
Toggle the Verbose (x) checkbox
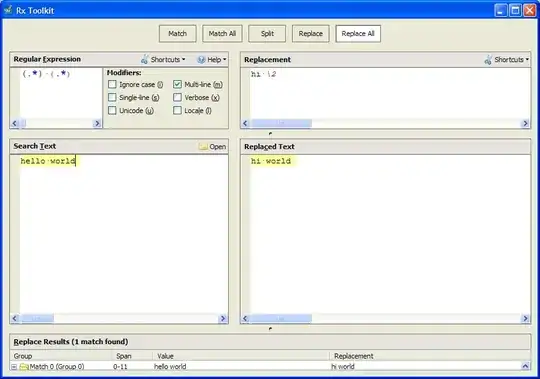click(x=177, y=97)
